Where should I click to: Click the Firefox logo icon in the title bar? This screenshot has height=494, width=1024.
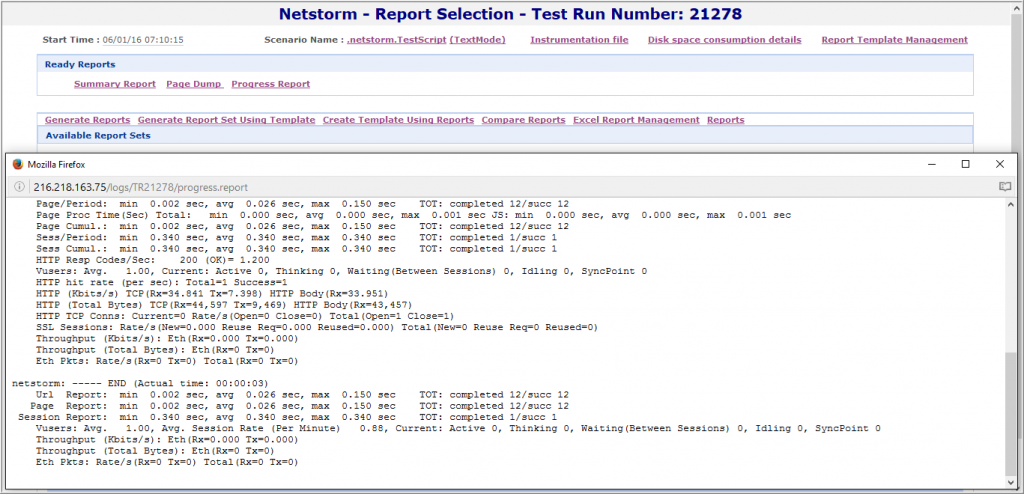pos(18,165)
